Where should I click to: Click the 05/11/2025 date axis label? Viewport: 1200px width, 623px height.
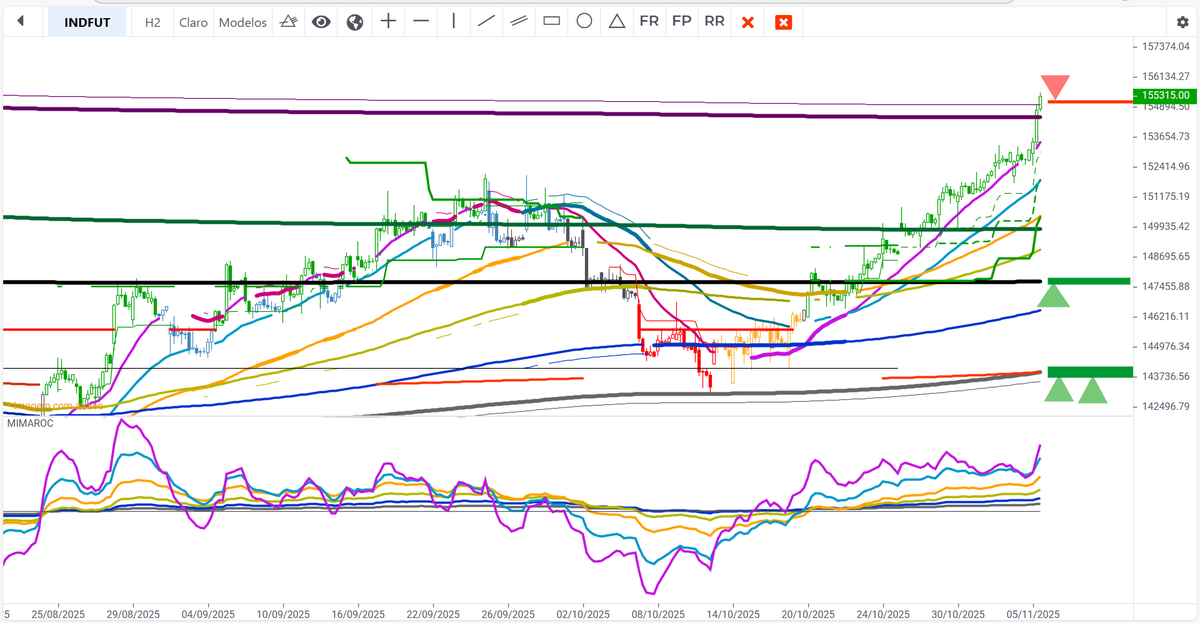tap(1033, 614)
